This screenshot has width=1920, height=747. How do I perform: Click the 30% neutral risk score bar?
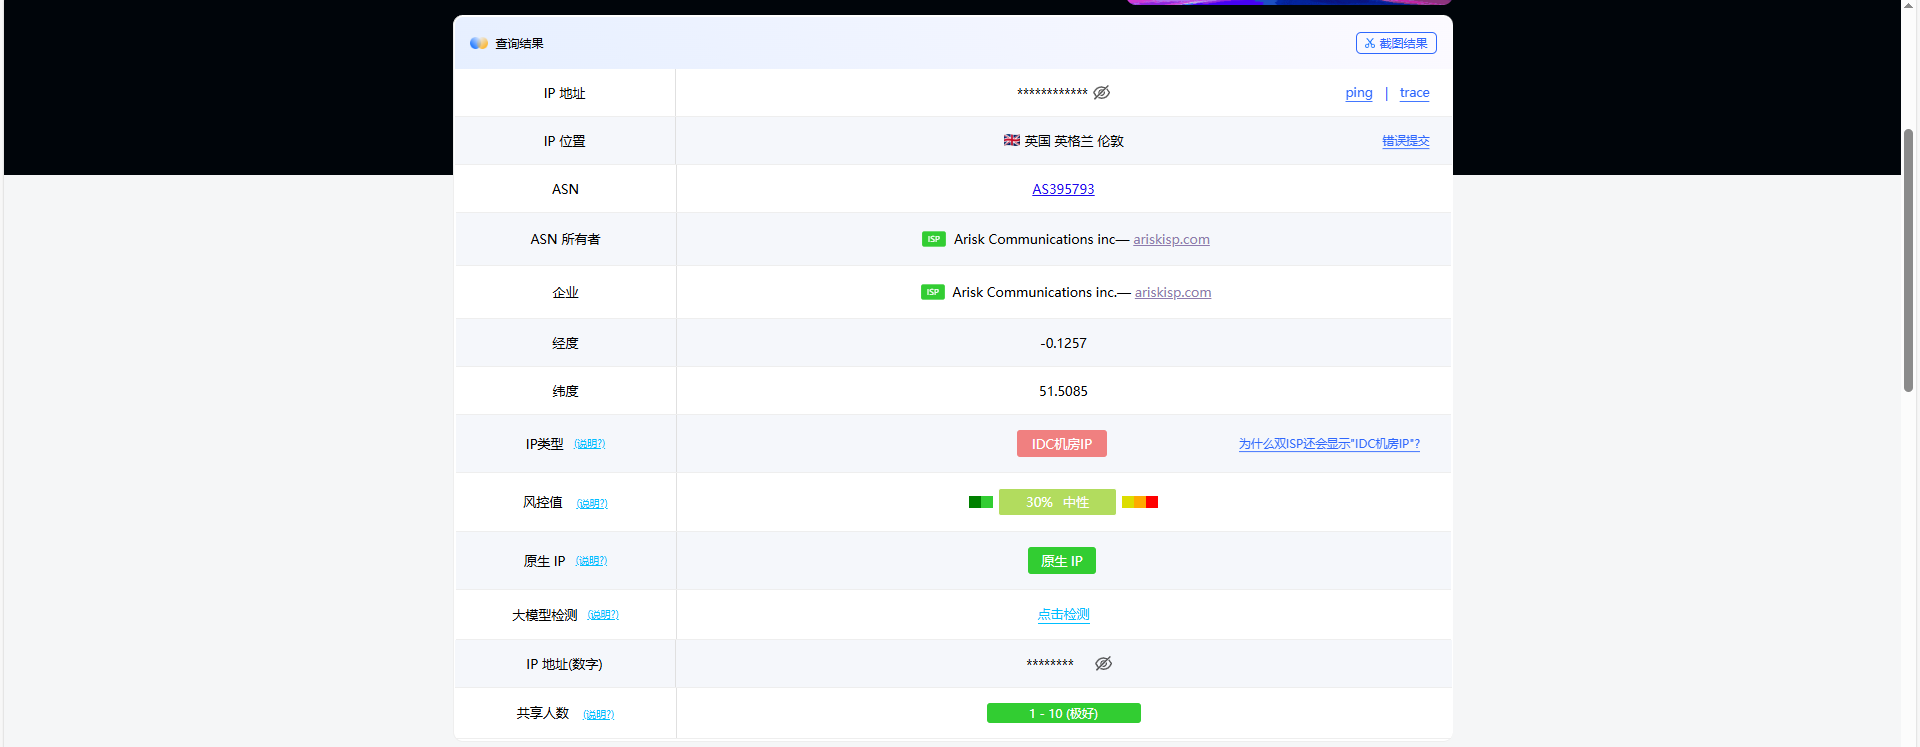pos(1057,502)
